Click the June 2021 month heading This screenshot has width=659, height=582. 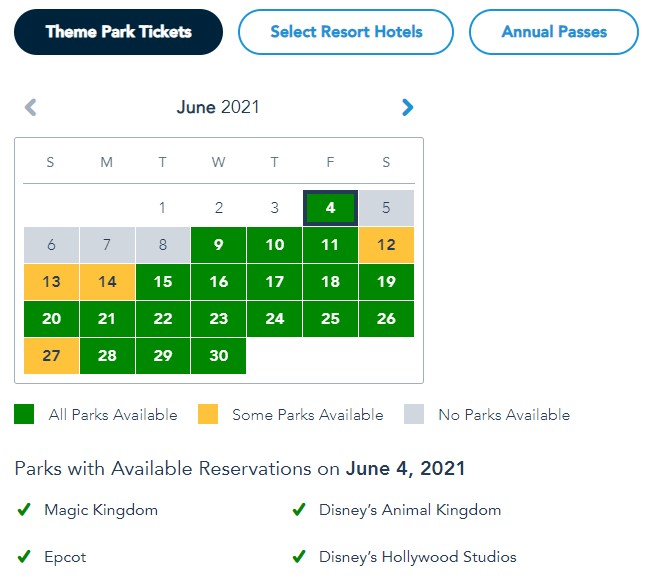(x=218, y=107)
